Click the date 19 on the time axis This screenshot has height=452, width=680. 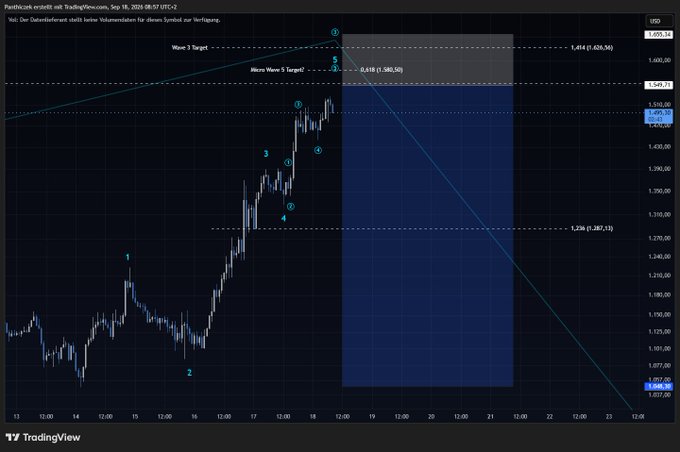click(372, 416)
